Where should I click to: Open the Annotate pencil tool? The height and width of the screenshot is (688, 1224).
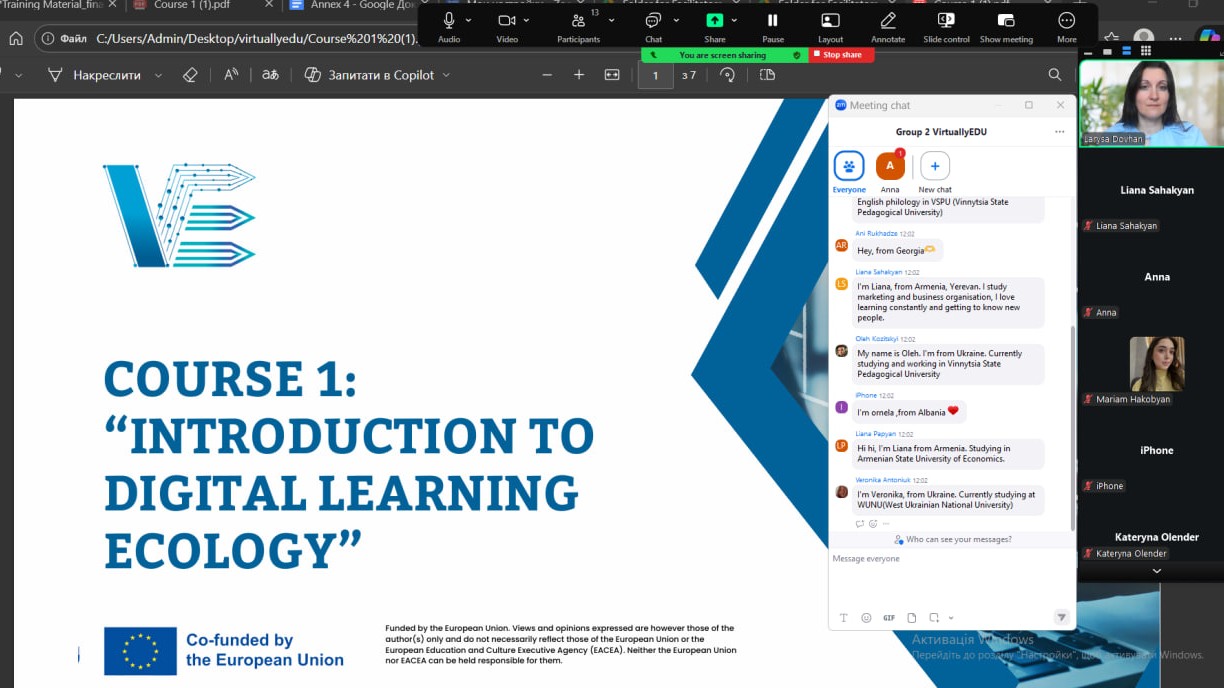[x=887, y=21]
